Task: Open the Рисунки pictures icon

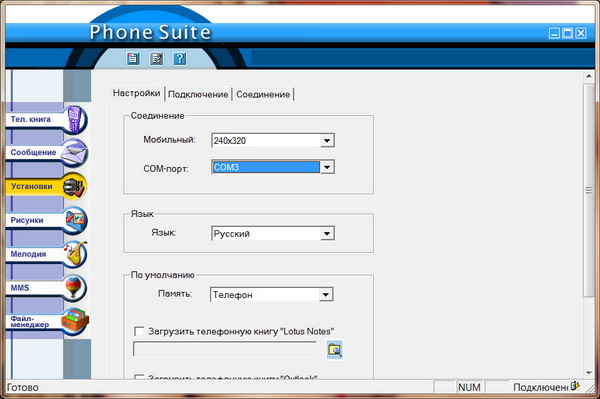Action: [x=74, y=220]
